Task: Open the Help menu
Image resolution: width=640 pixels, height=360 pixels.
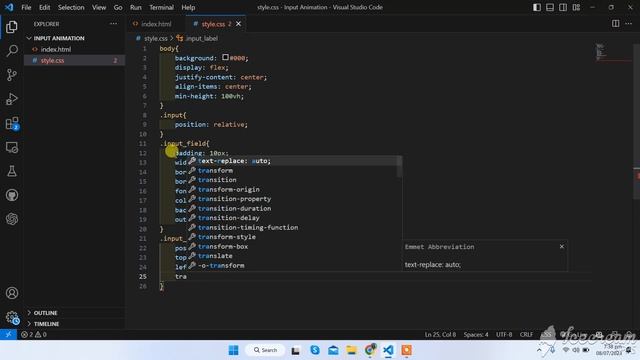Action: pyautogui.click(x=188, y=7)
